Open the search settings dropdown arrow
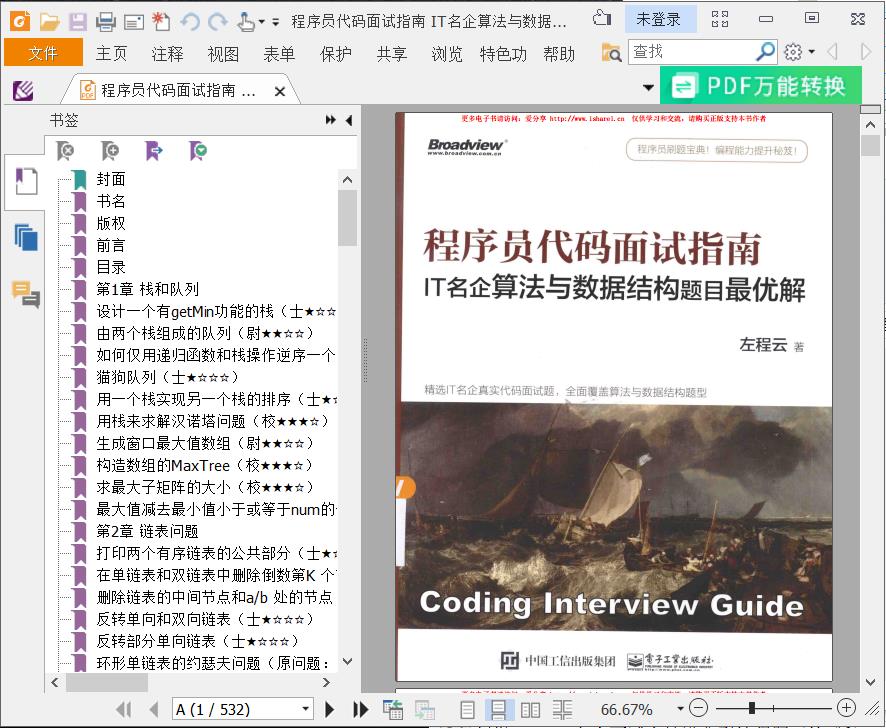 pos(812,52)
